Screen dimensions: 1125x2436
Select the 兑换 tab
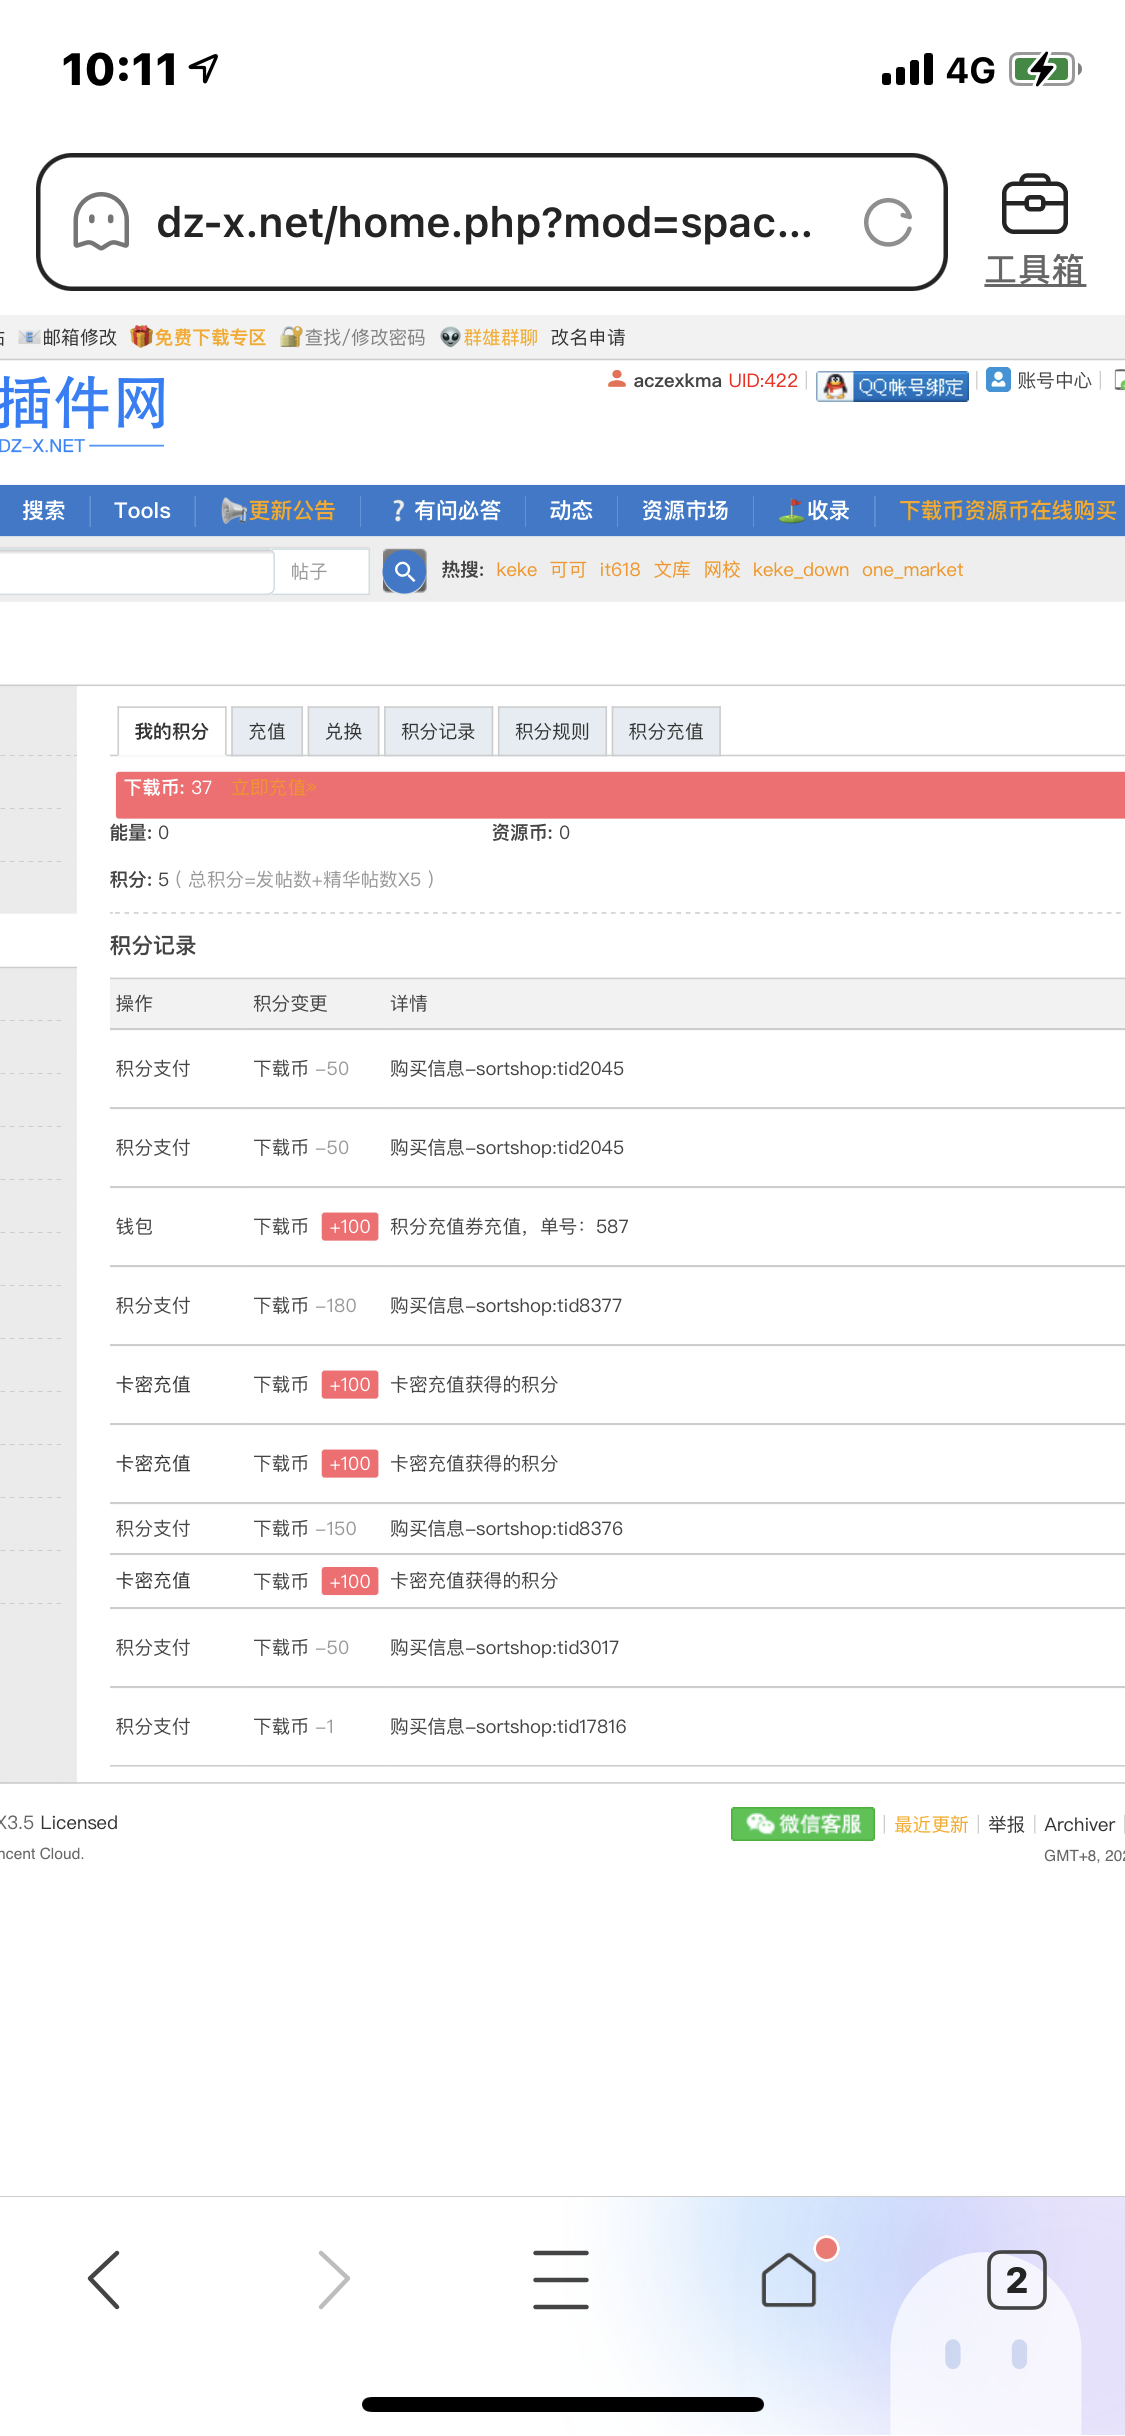(x=344, y=731)
